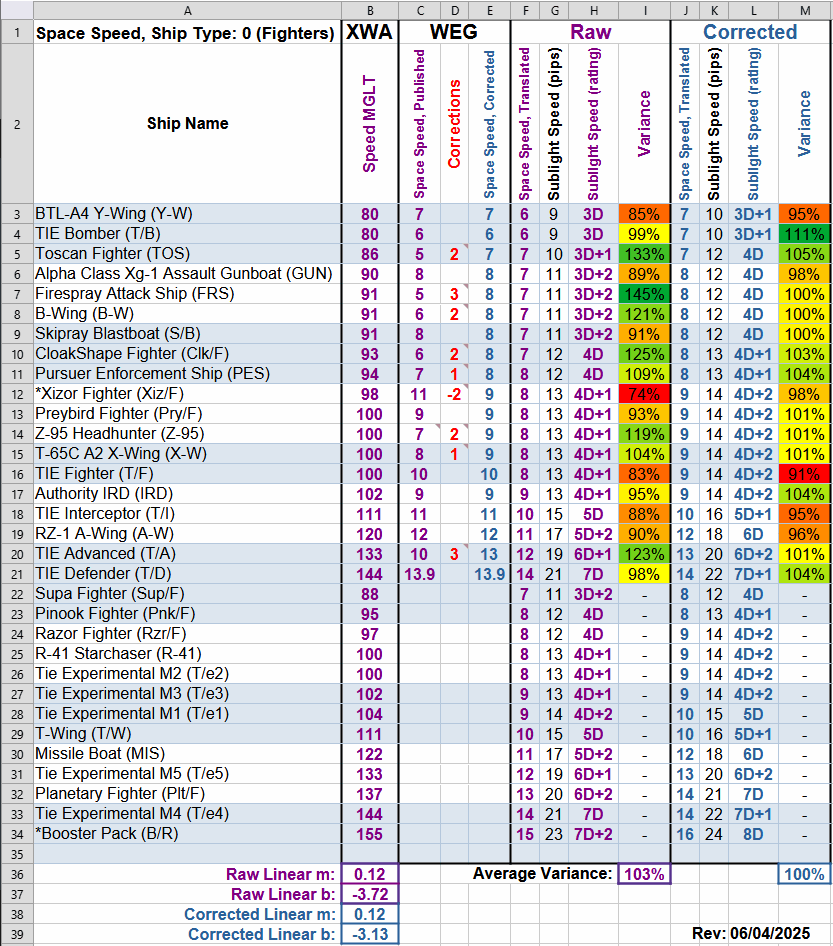
Task: Select cell 'BTL-A4 Y-Wing (Y-W)'
Action: coord(188,214)
